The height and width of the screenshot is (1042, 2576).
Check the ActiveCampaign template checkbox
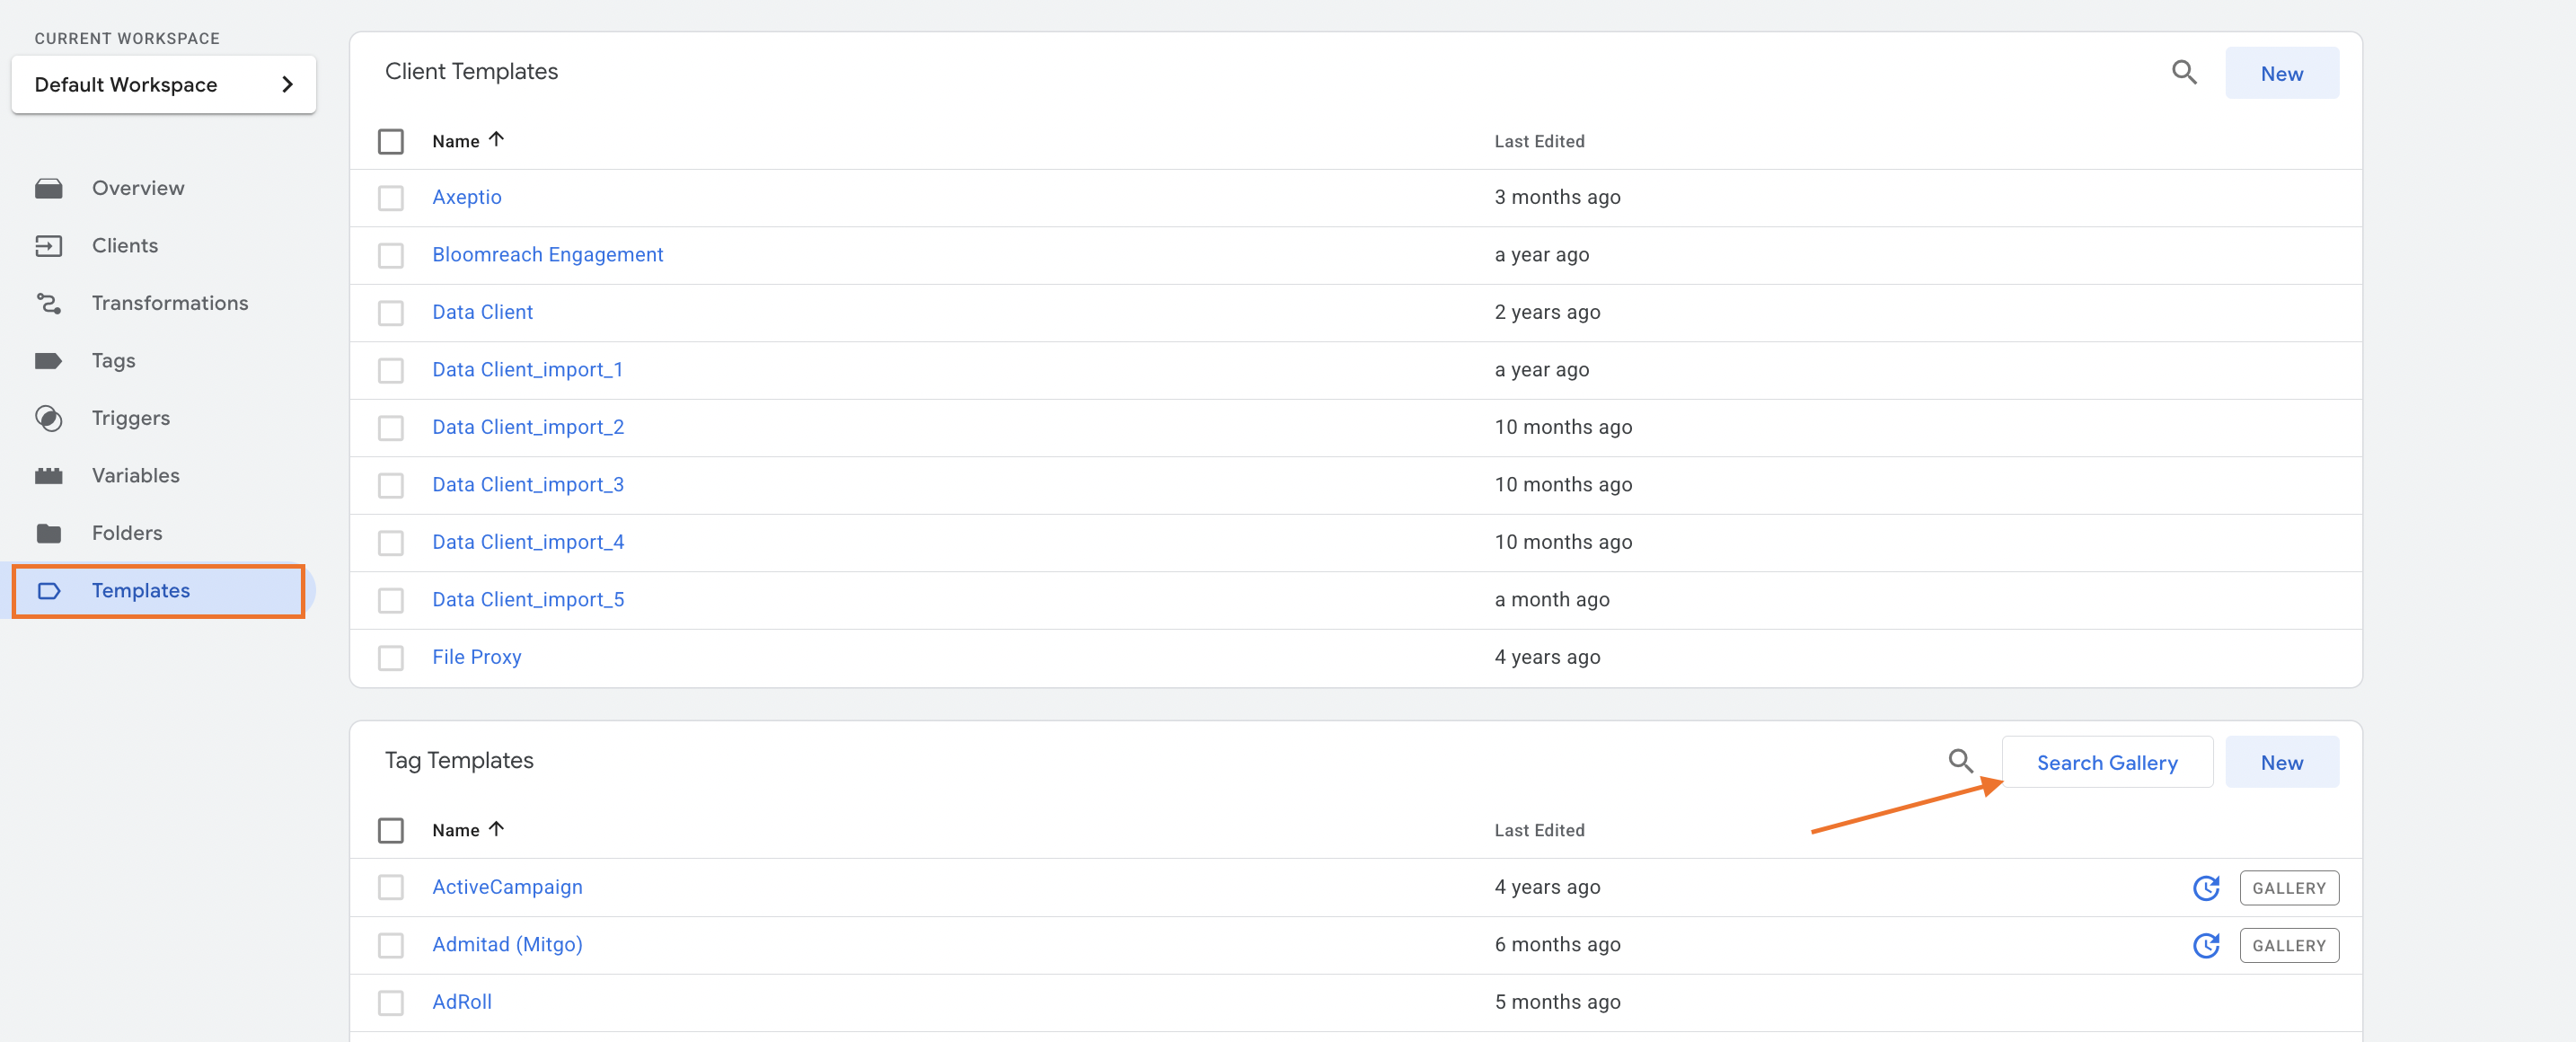click(391, 888)
